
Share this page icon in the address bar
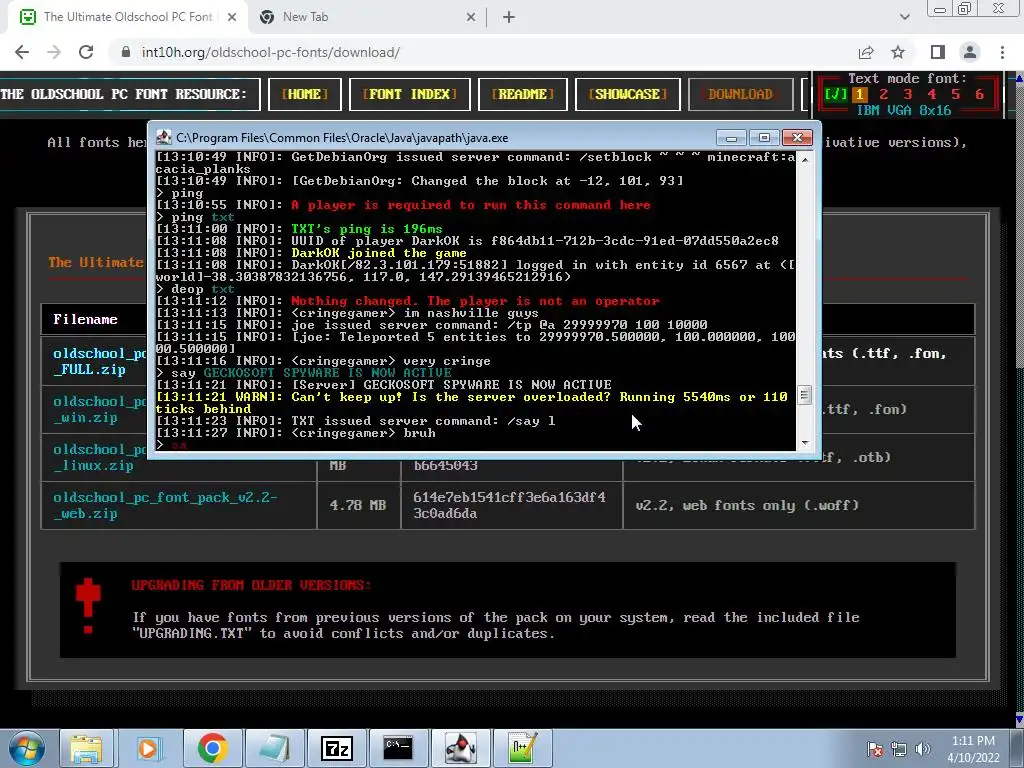click(866, 52)
